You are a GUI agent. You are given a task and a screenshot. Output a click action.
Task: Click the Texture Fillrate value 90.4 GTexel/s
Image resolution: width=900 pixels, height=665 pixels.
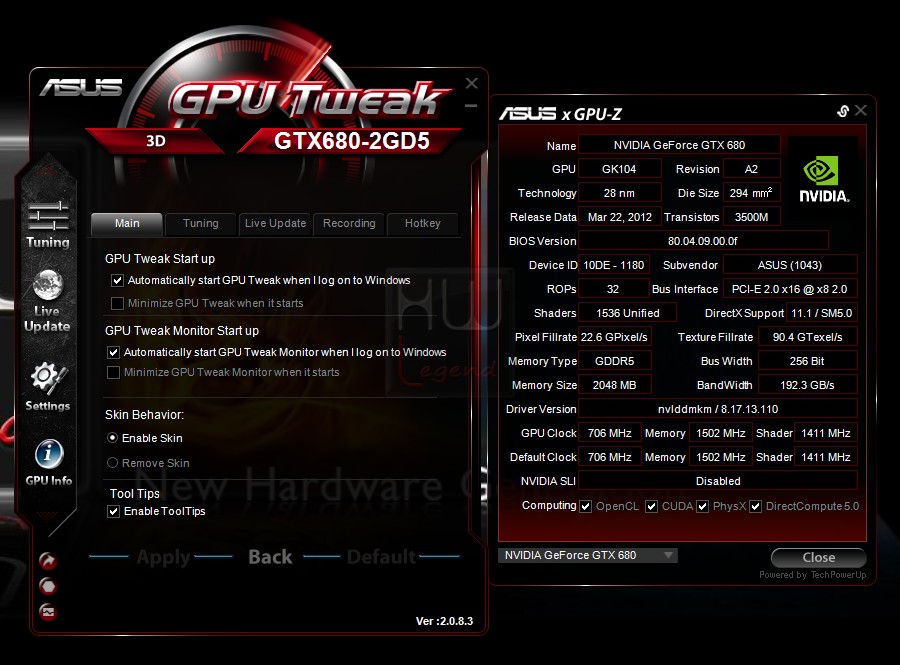807,337
